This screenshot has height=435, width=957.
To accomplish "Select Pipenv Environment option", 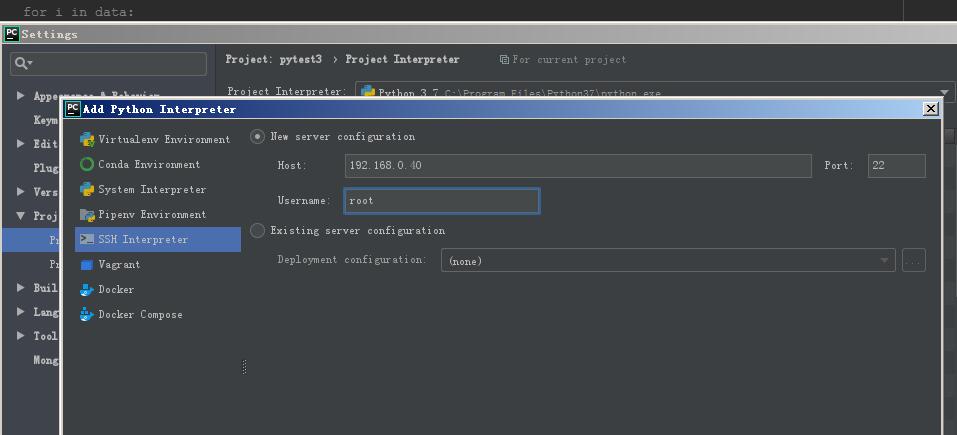I will click(157, 214).
